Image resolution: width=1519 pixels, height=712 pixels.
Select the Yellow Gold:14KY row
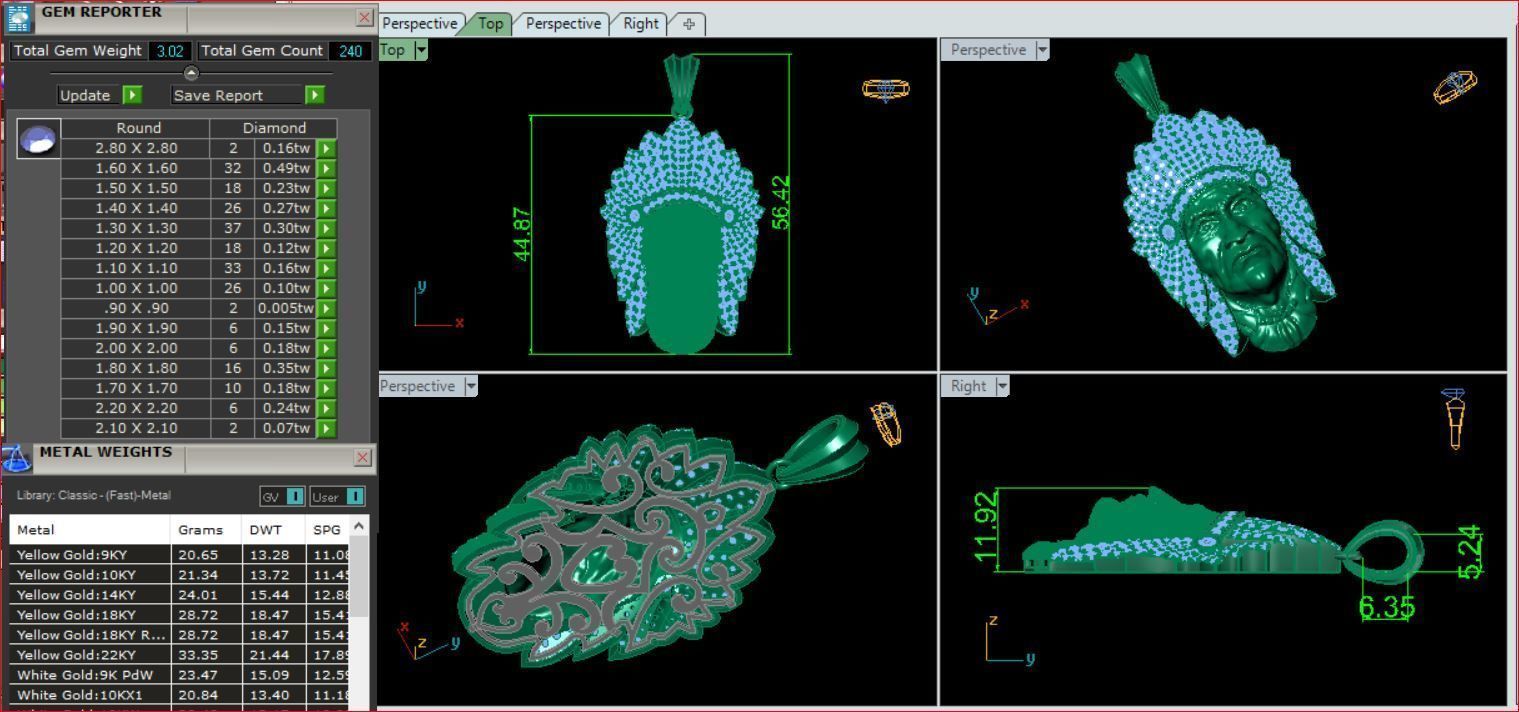tap(180, 595)
